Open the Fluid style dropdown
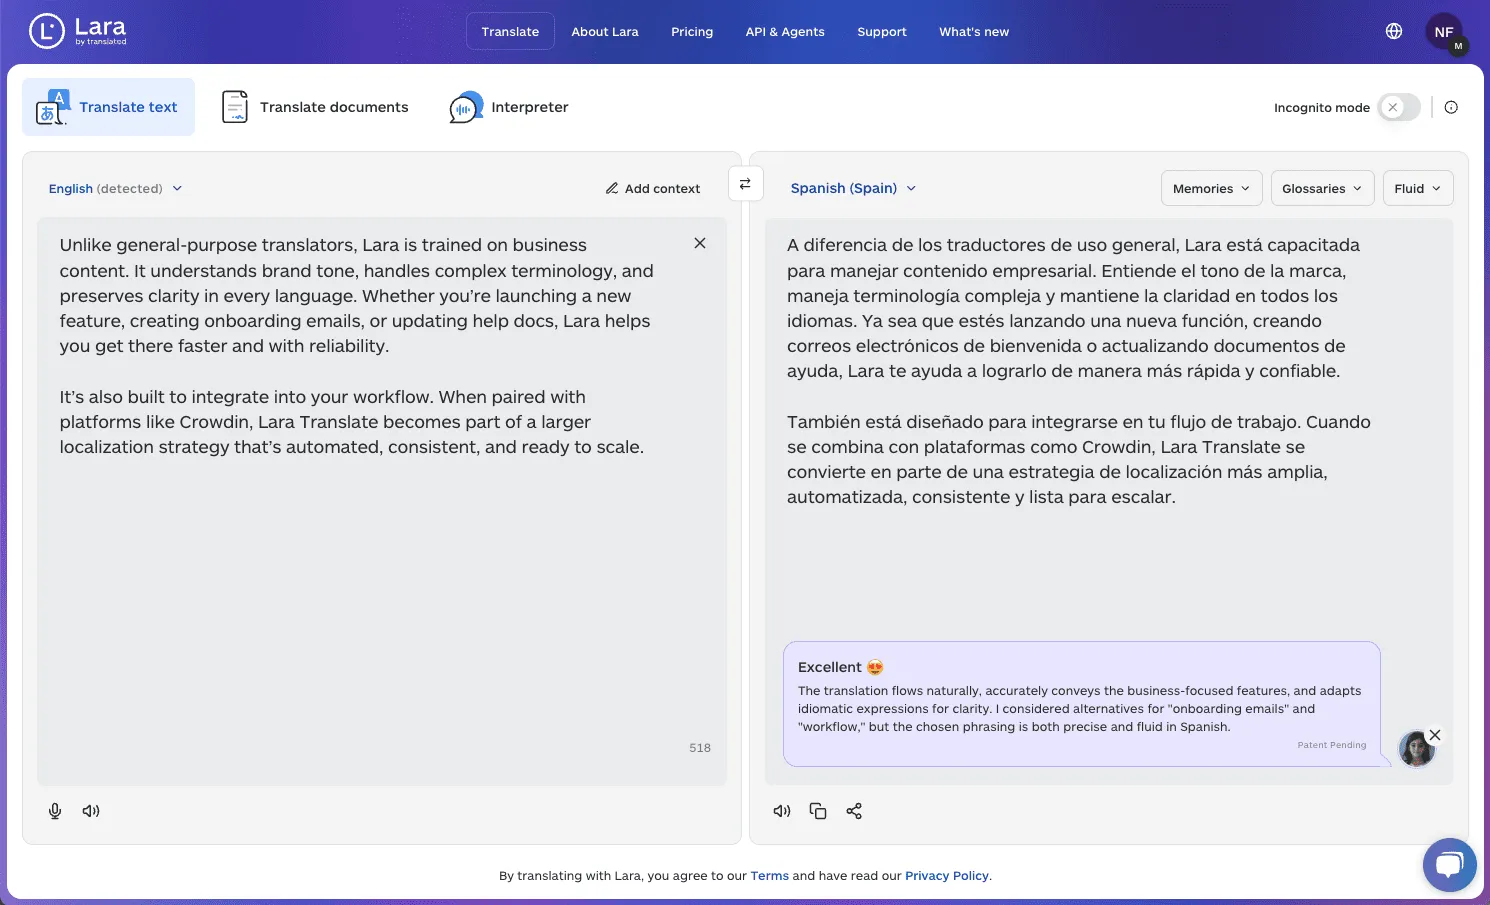 pos(1417,188)
